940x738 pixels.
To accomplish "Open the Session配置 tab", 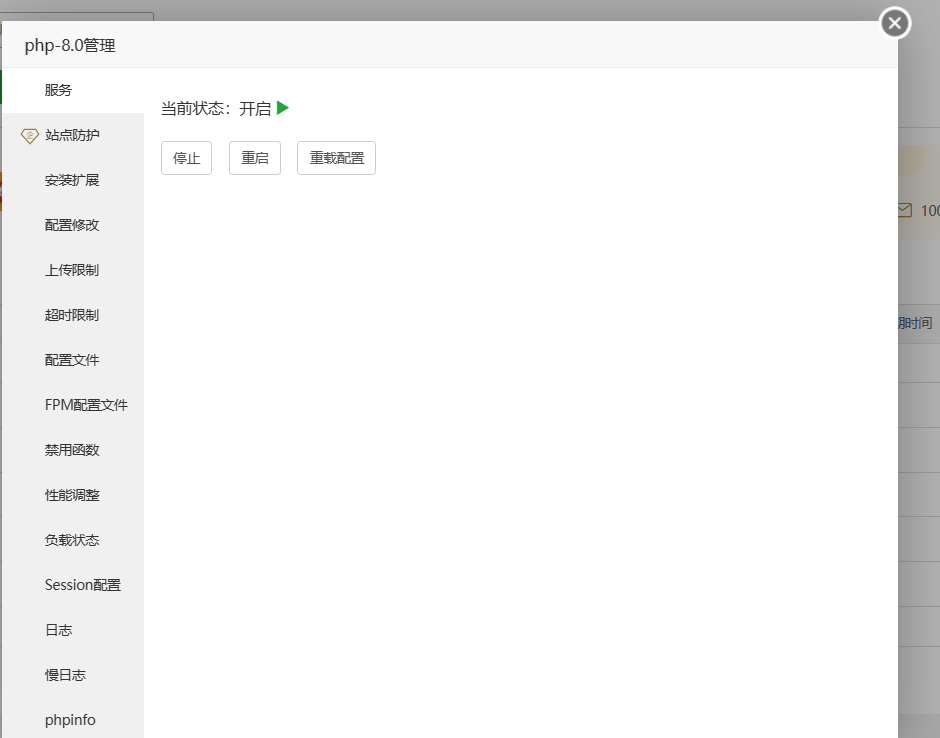I will click(73, 585).
